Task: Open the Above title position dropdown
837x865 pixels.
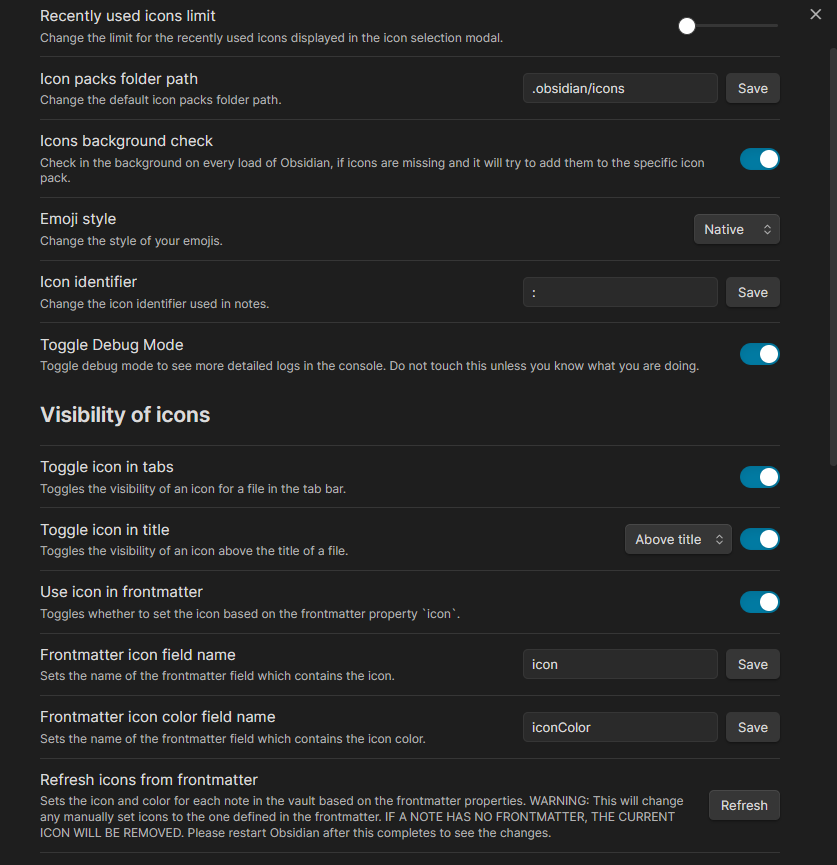Action: (x=678, y=539)
